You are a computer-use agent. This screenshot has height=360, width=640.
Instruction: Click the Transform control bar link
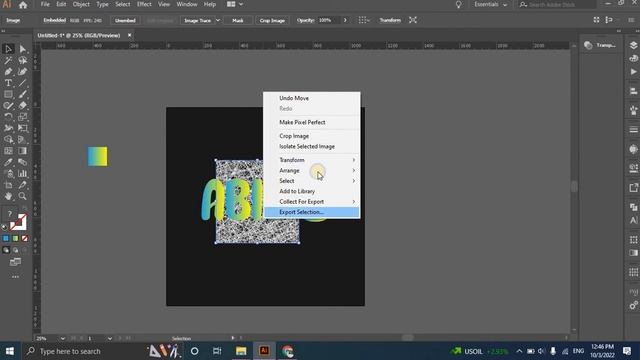click(x=390, y=20)
